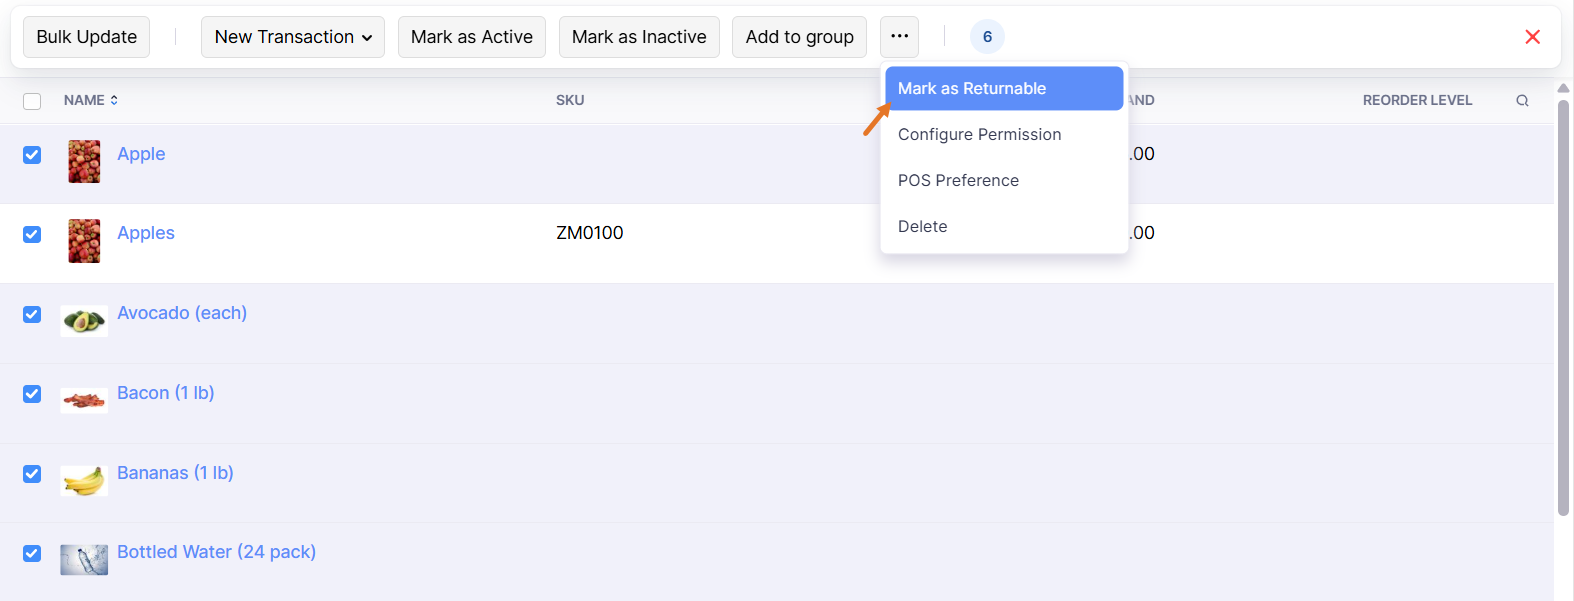
Task: Uncheck the Apple row checkbox
Action: point(32,155)
